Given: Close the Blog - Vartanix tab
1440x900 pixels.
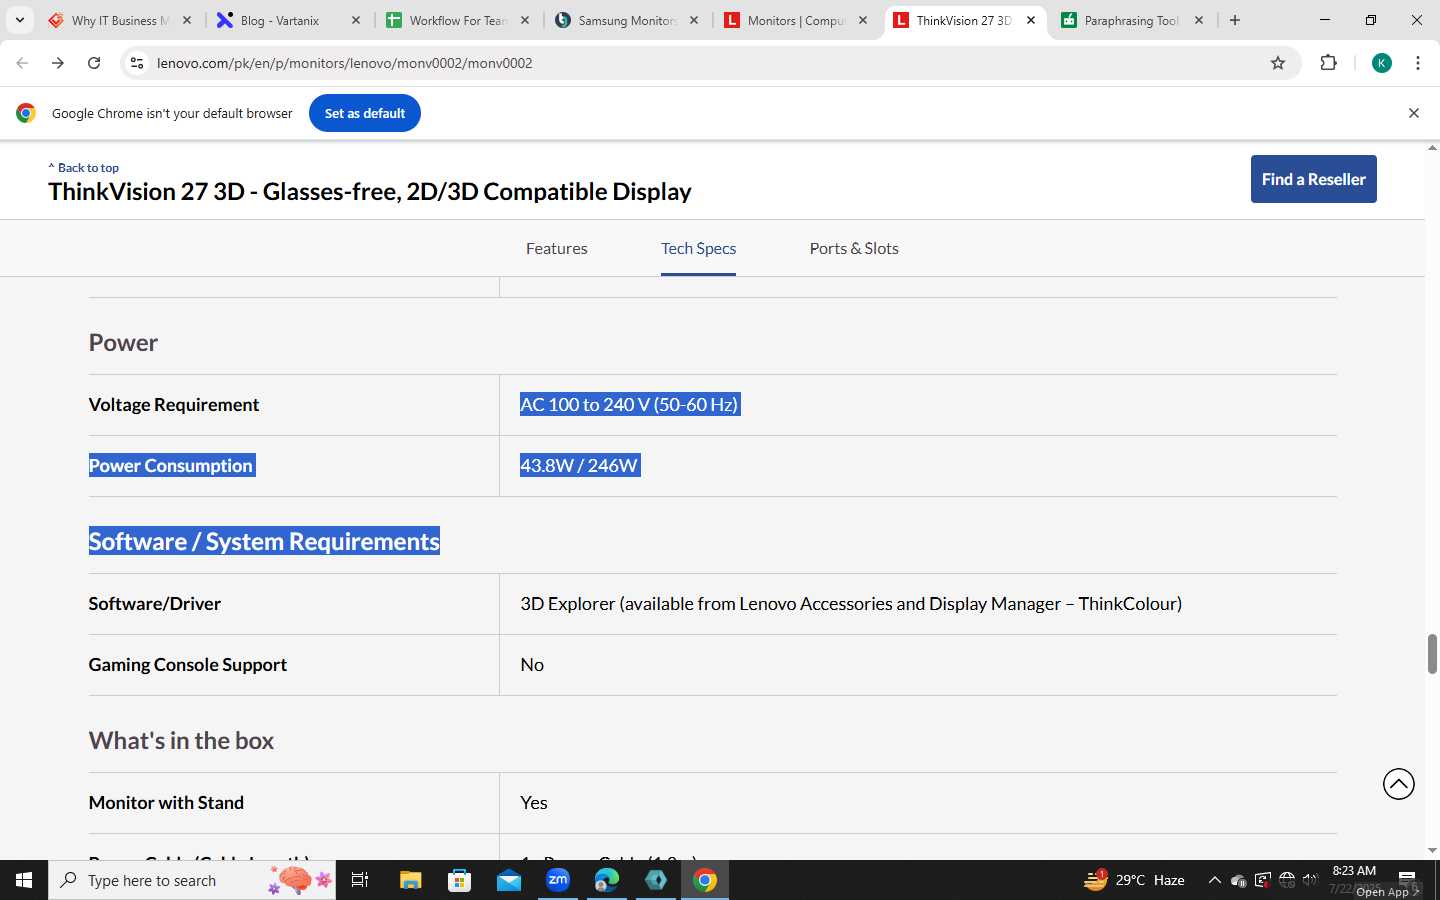Looking at the screenshot, I should (356, 20).
